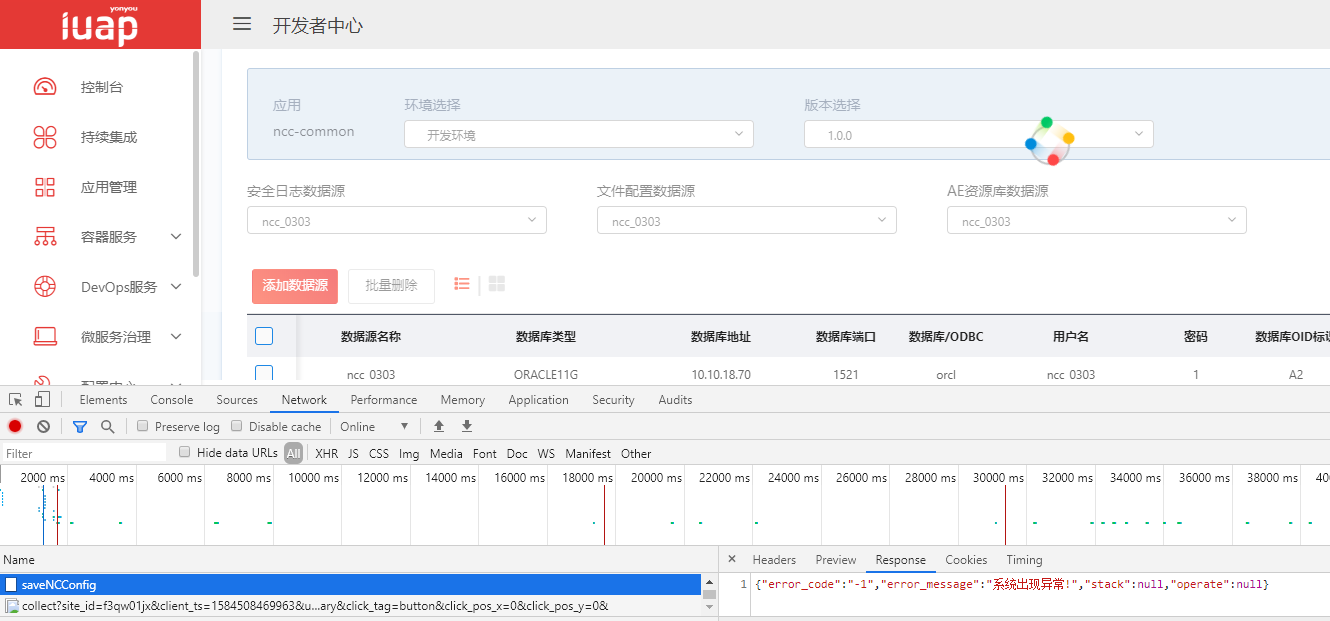Open 文件配置数据源 dropdown
The width and height of the screenshot is (1330, 621).
(747, 220)
